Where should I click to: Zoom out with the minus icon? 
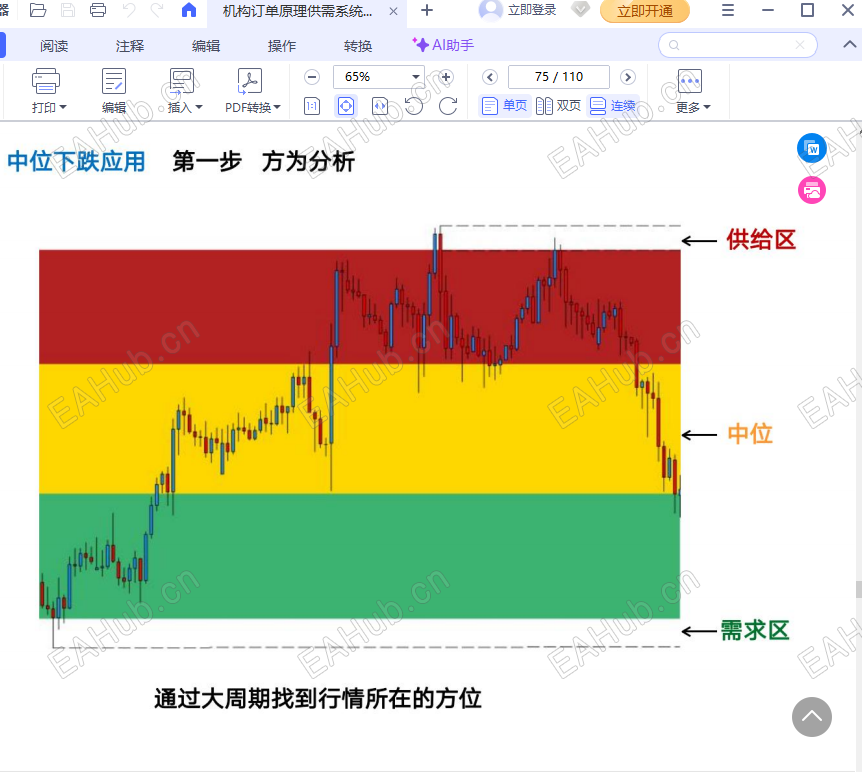[312, 77]
